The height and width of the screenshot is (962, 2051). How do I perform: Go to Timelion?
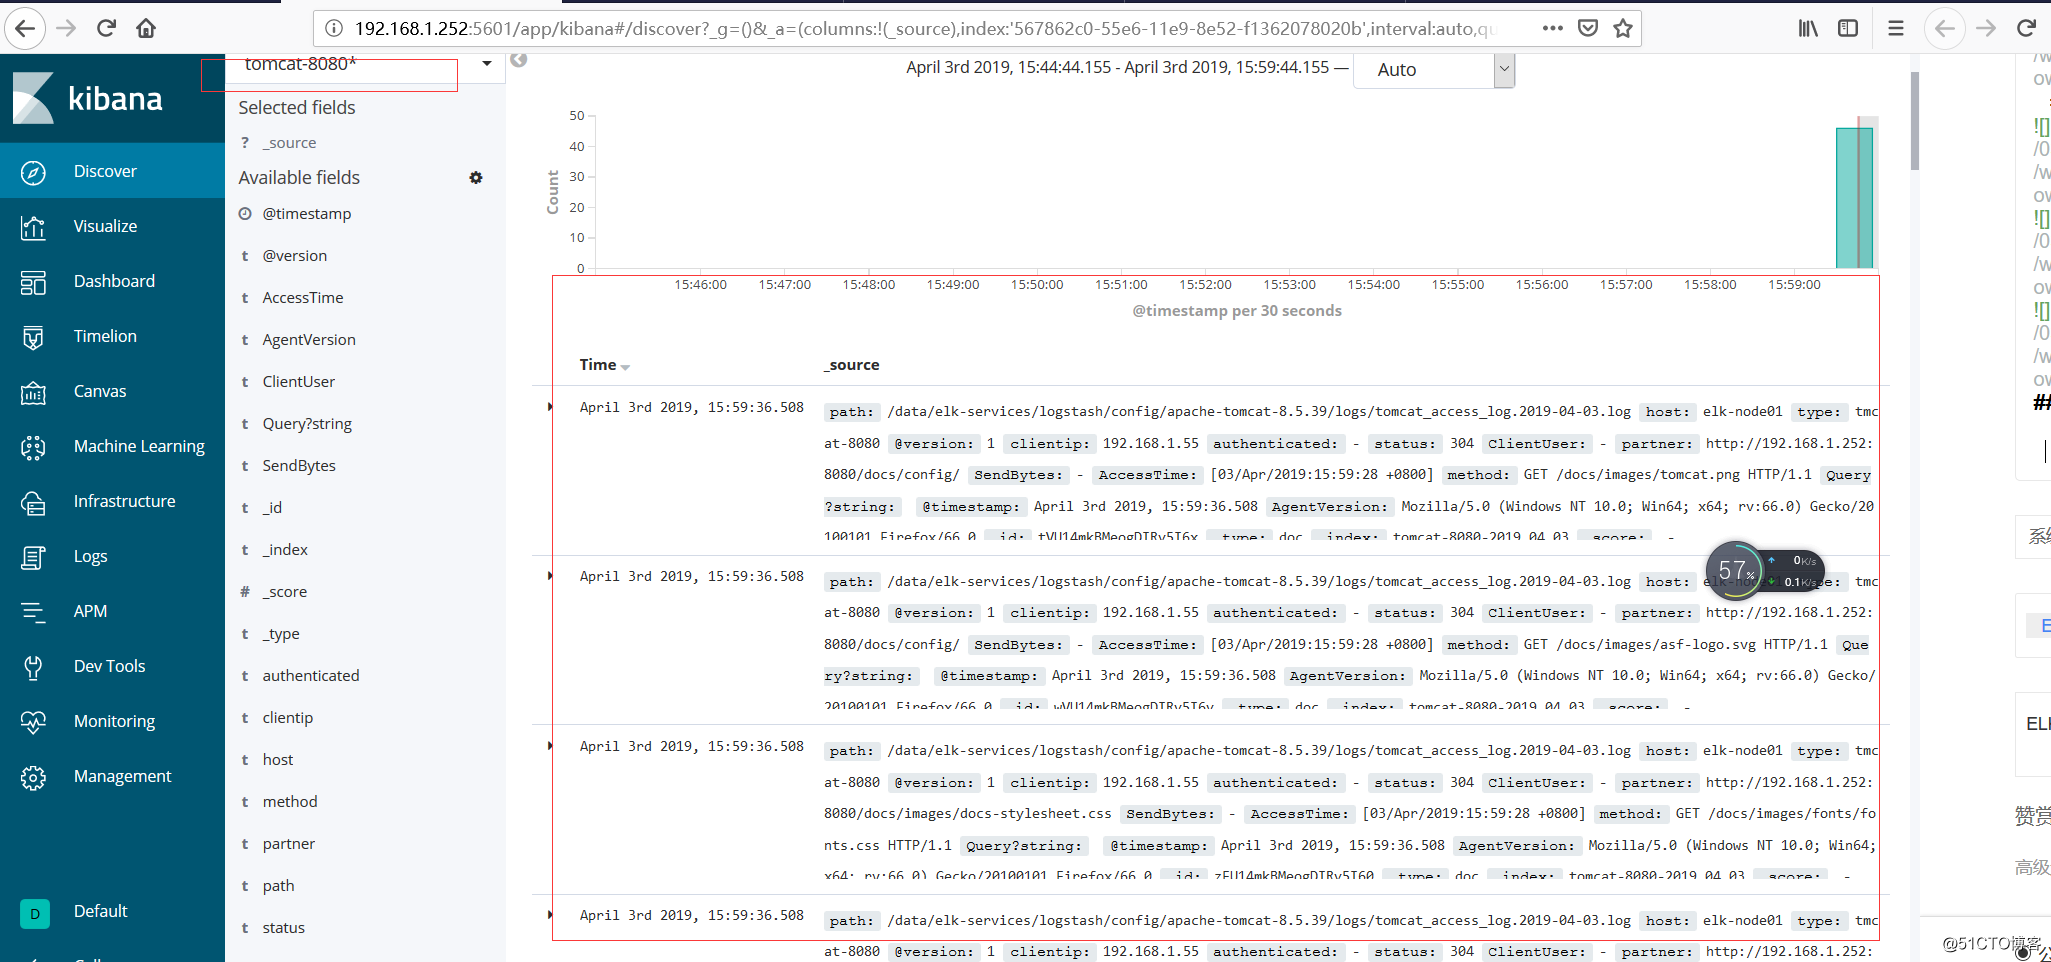pos(112,336)
